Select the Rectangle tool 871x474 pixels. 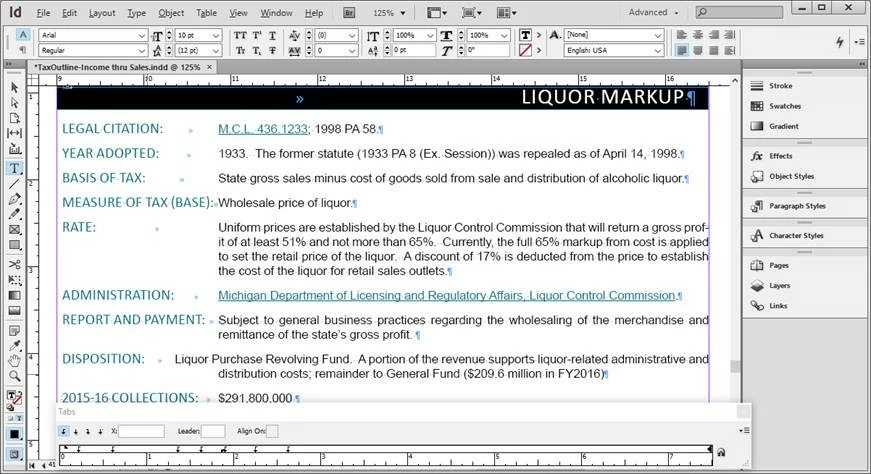click(14, 245)
